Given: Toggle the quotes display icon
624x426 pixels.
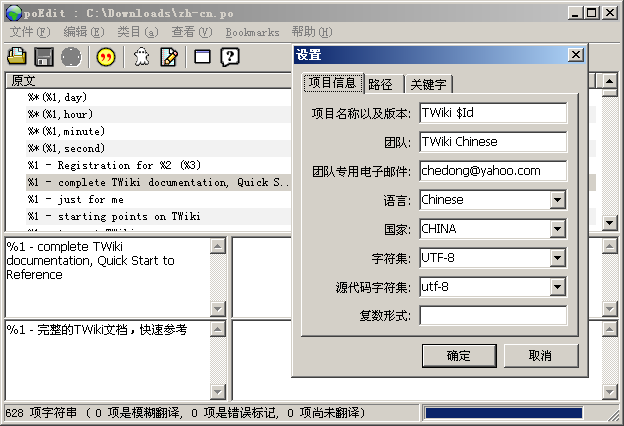Looking at the screenshot, I should pyautogui.click(x=106, y=57).
